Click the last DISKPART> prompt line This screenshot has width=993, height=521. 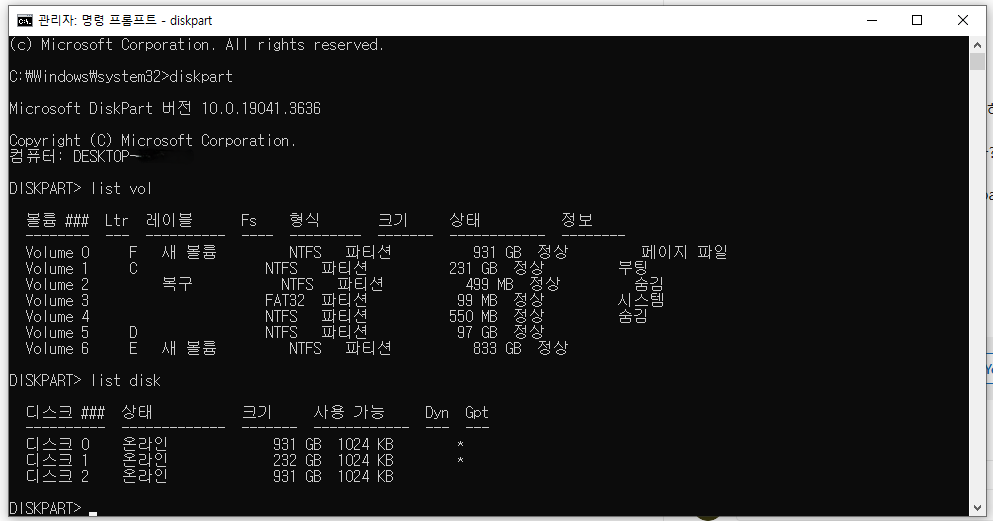pyautogui.click(x=53, y=508)
